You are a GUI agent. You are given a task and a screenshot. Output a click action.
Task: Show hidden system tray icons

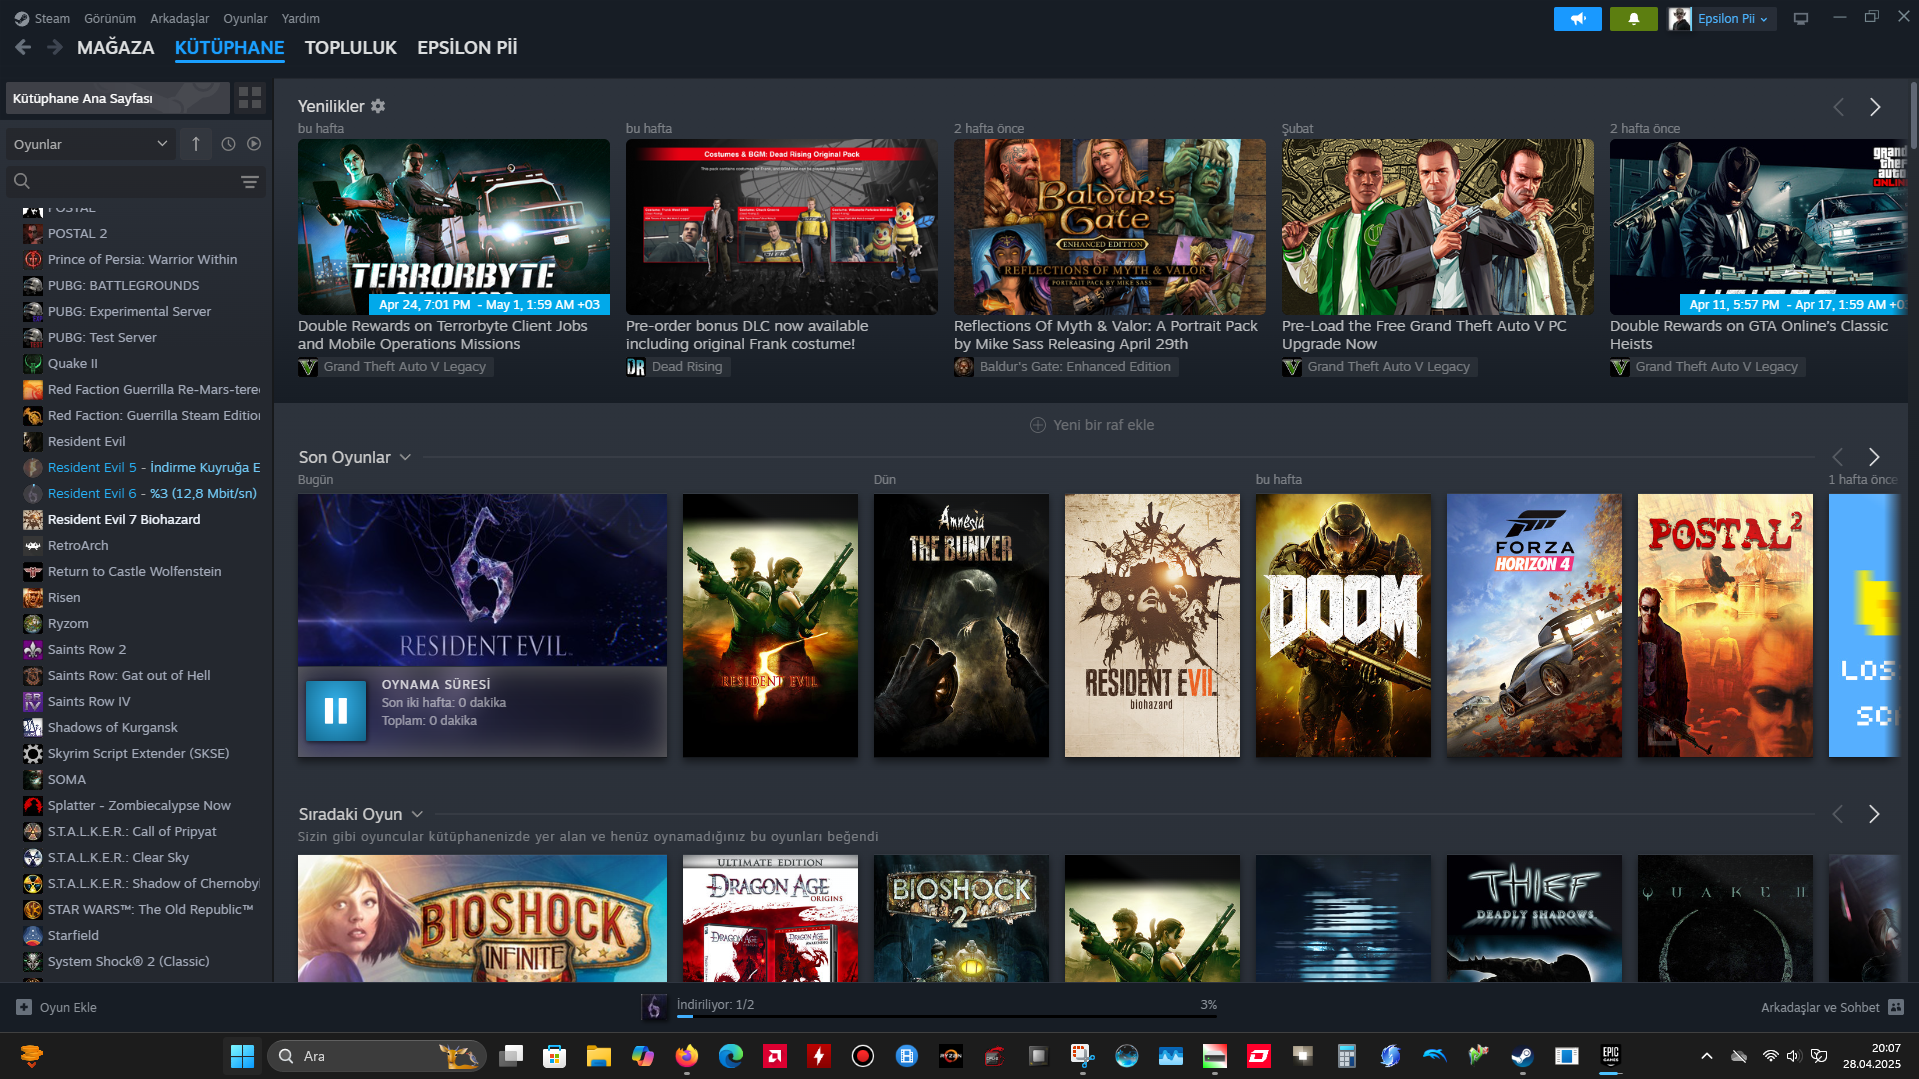1707,1056
